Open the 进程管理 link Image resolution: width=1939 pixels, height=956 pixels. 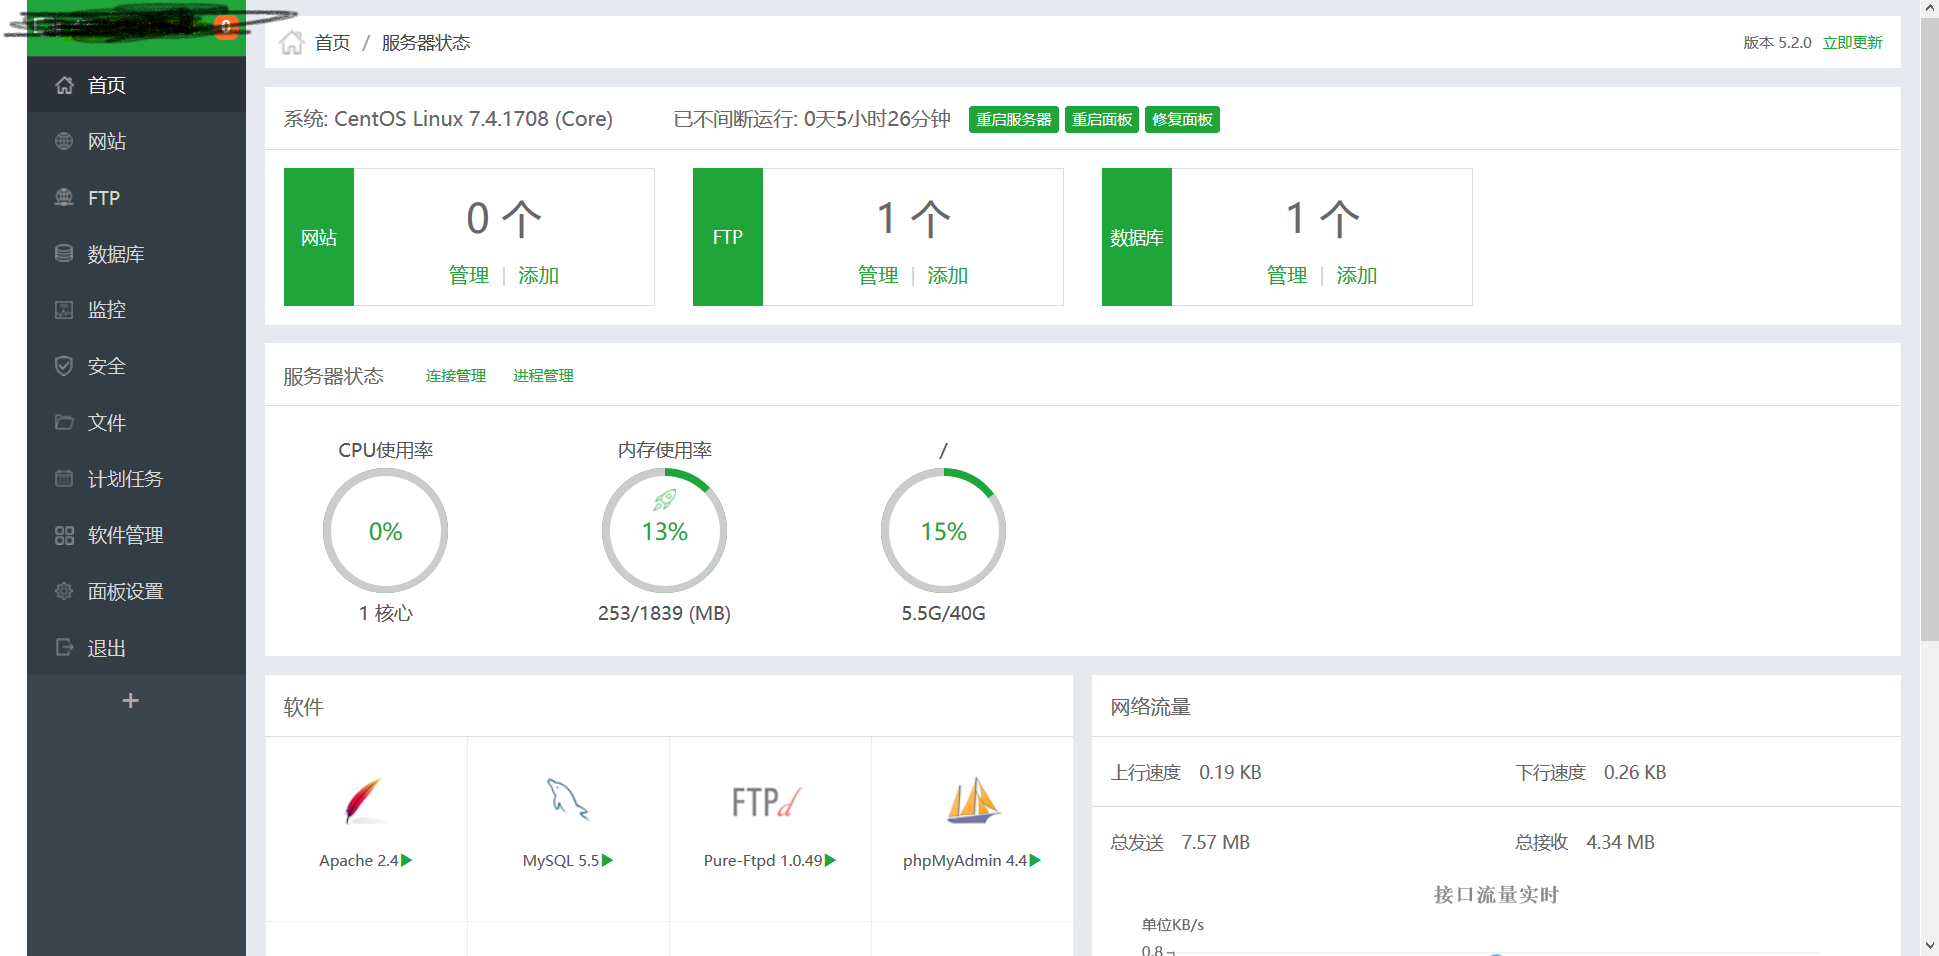click(x=543, y=376)
